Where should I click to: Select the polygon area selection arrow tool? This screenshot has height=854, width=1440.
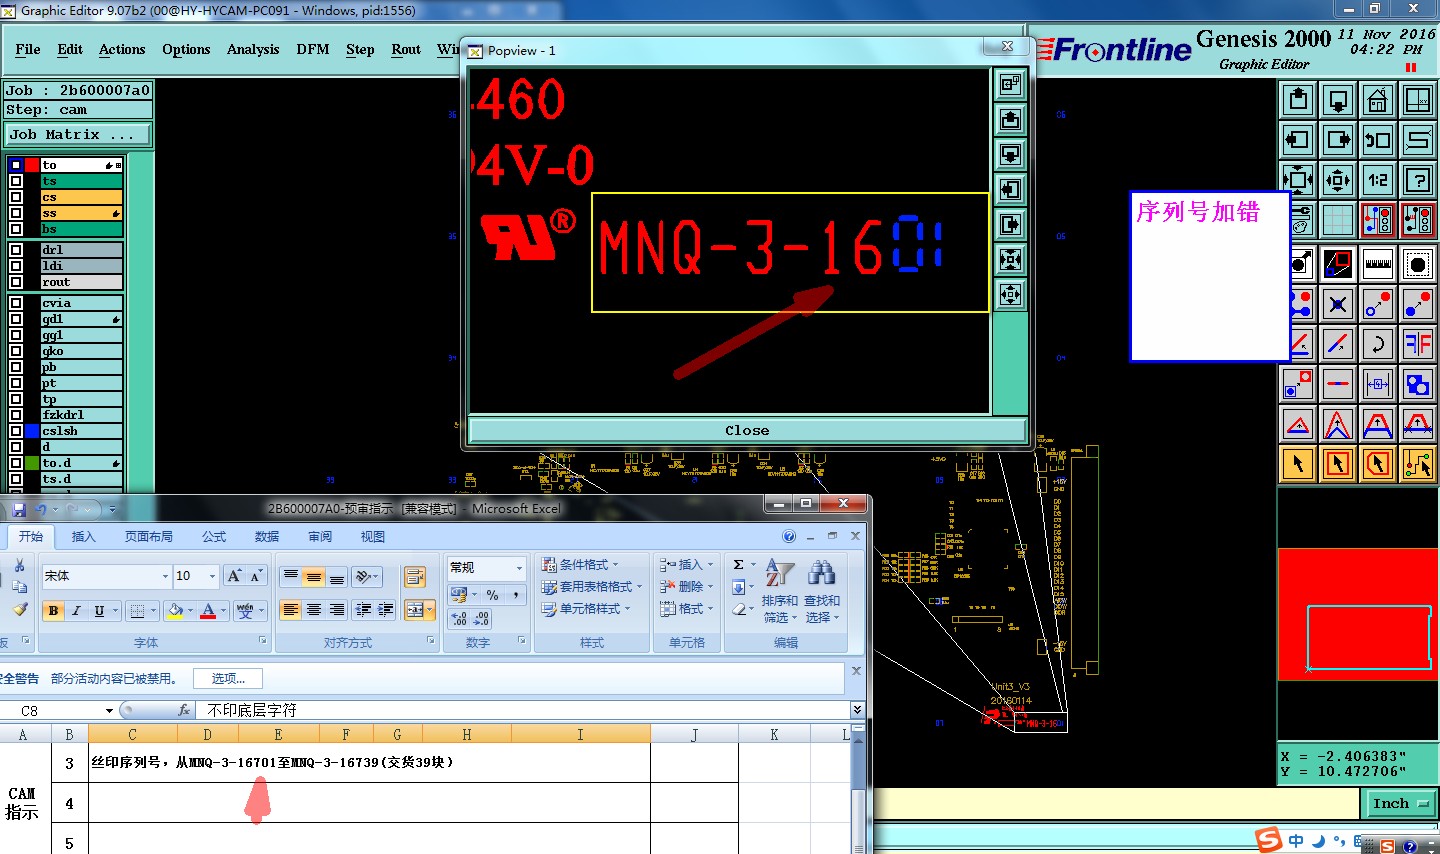1378,464
